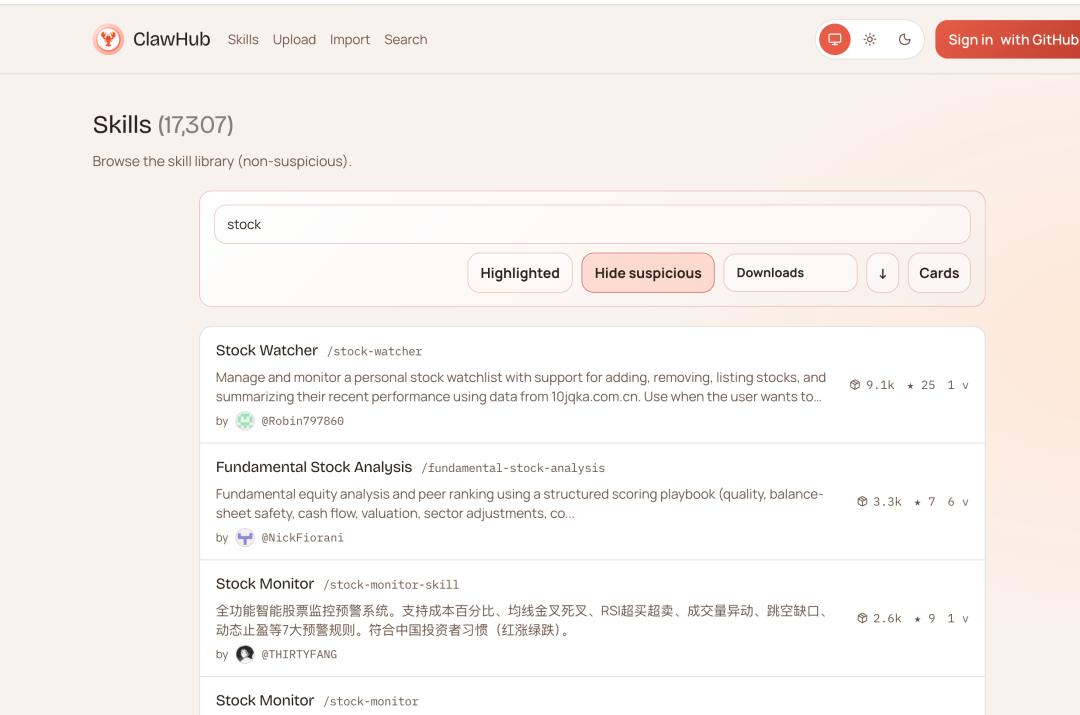1080x715 pixels.
Task: Click the star icon beside 9
Action: [917, 619]
